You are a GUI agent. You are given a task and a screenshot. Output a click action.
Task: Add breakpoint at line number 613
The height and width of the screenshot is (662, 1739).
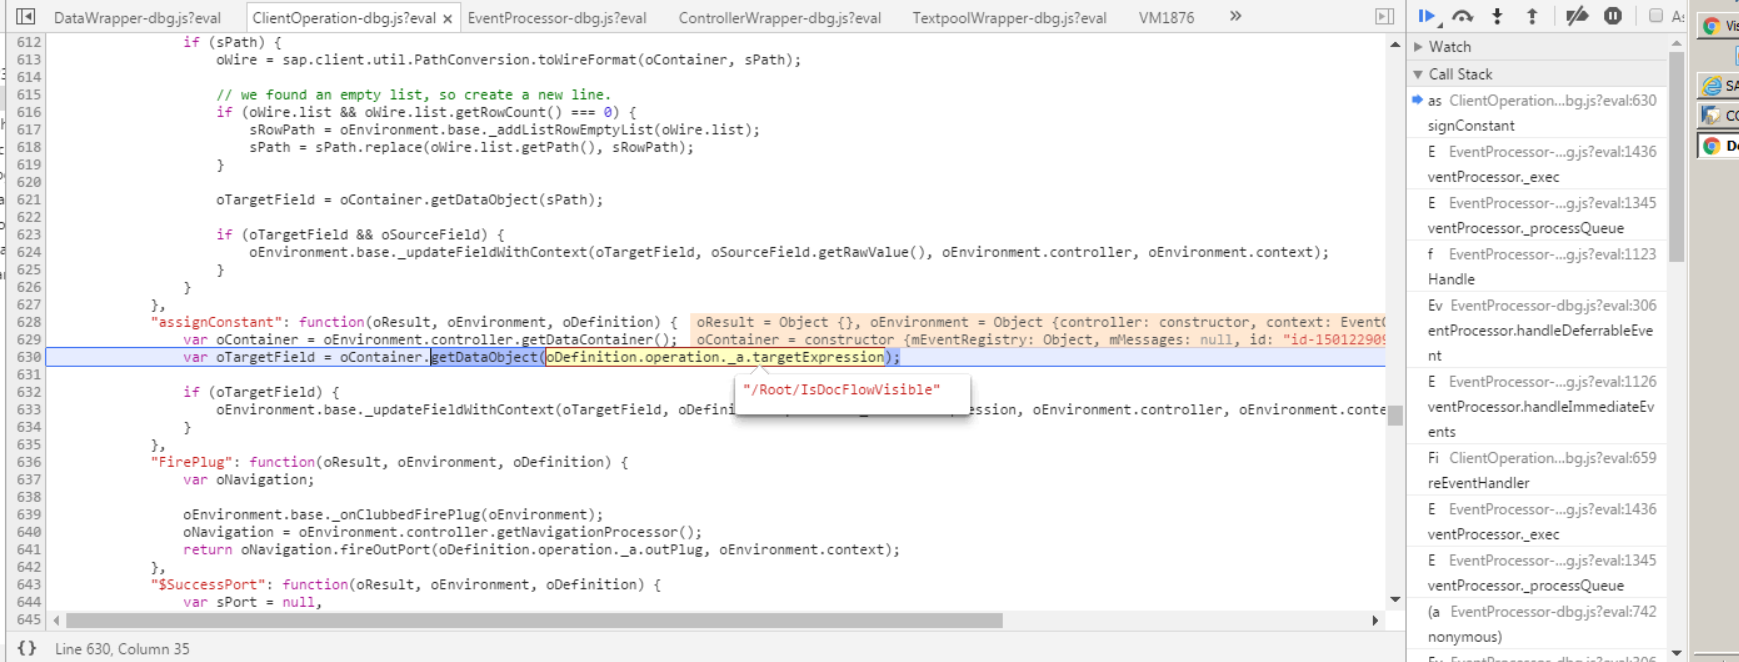click(29, 60)
